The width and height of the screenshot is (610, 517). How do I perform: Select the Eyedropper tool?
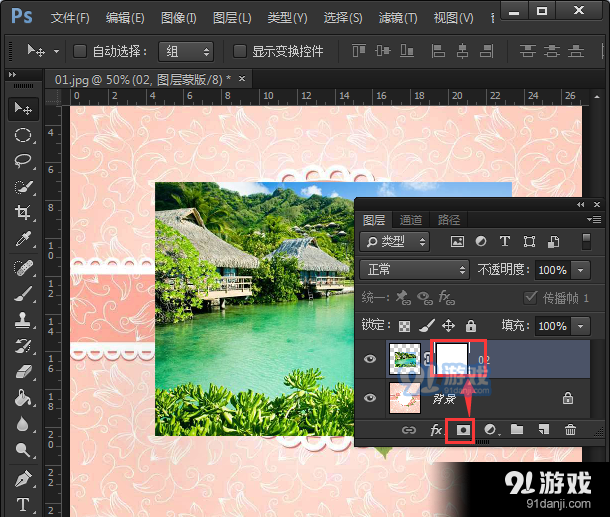pos(23,239)
